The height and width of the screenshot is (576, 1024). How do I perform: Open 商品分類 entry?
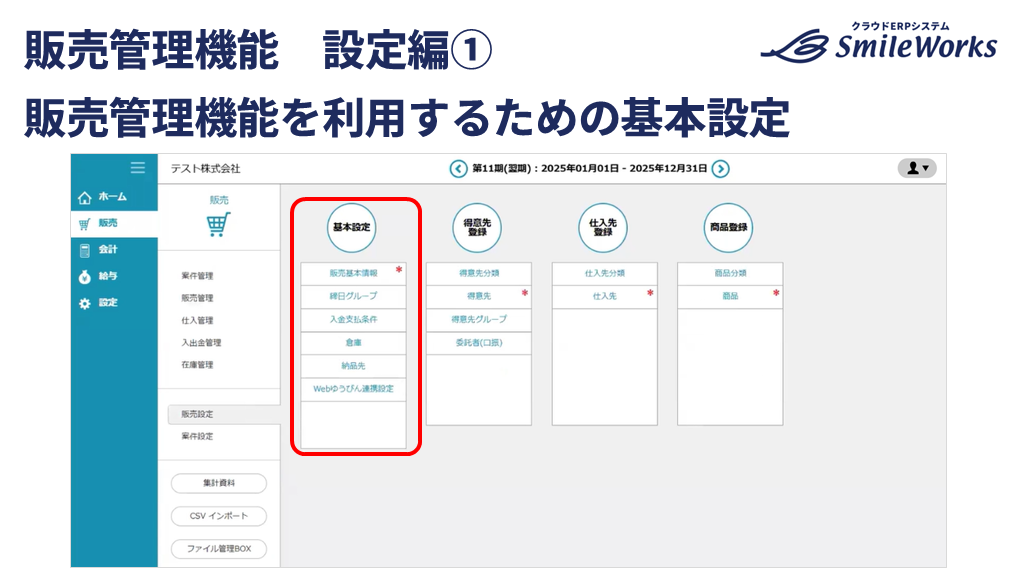point(730,273)
